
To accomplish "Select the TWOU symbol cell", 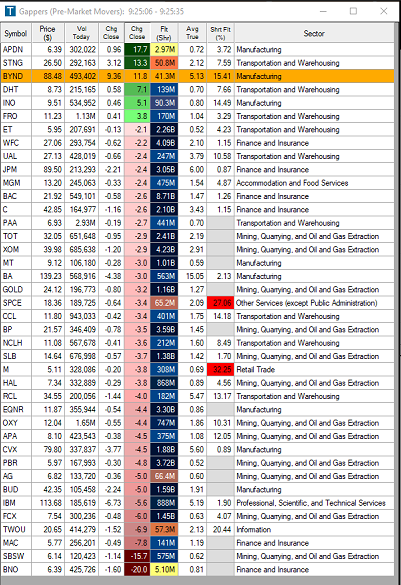I will point(16,529).
